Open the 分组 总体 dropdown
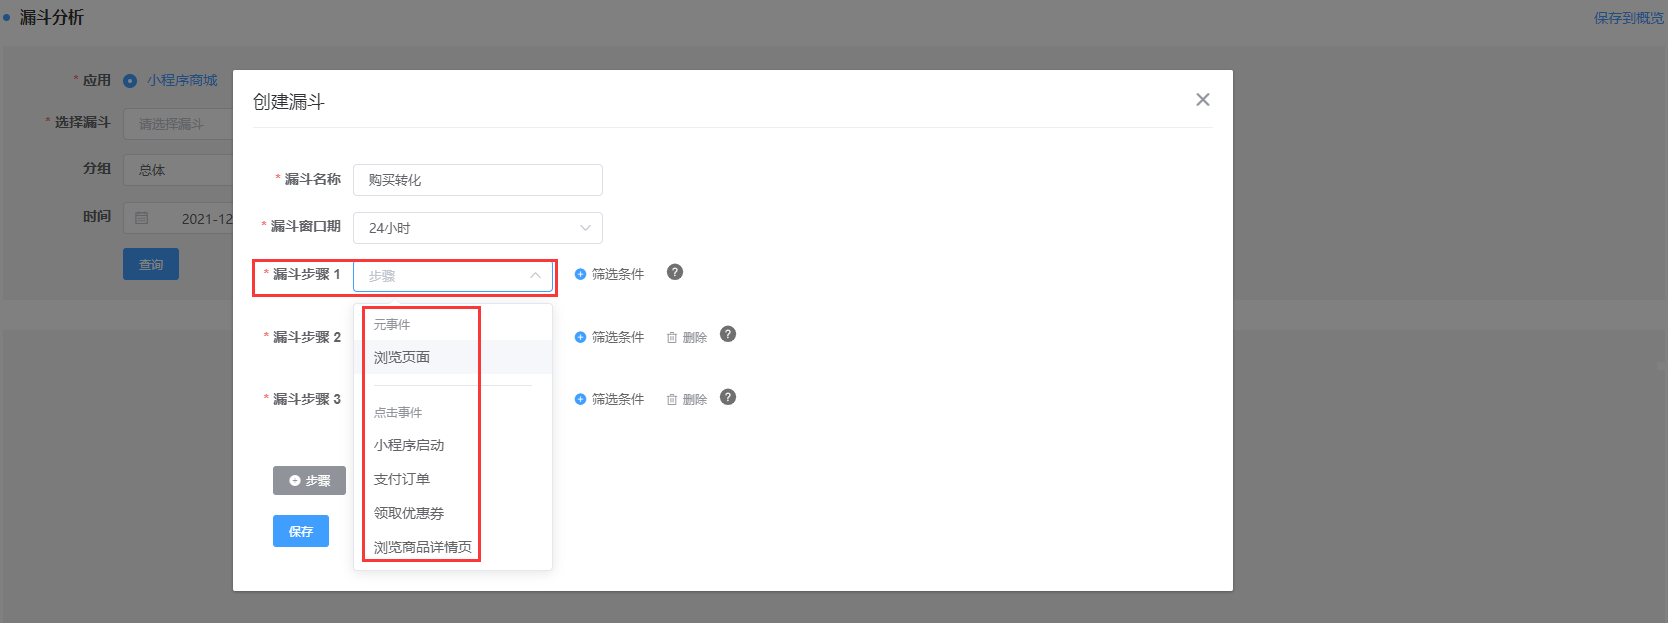Image resolution: width=1668 pixels, height=623 pixels. 178,170
